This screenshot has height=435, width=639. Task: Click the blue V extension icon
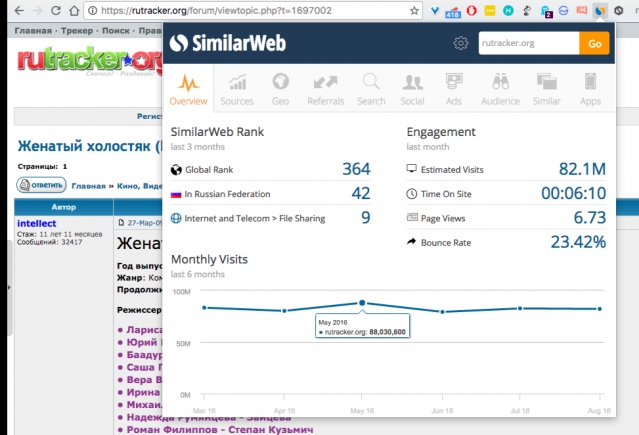[x=435, y=11]
